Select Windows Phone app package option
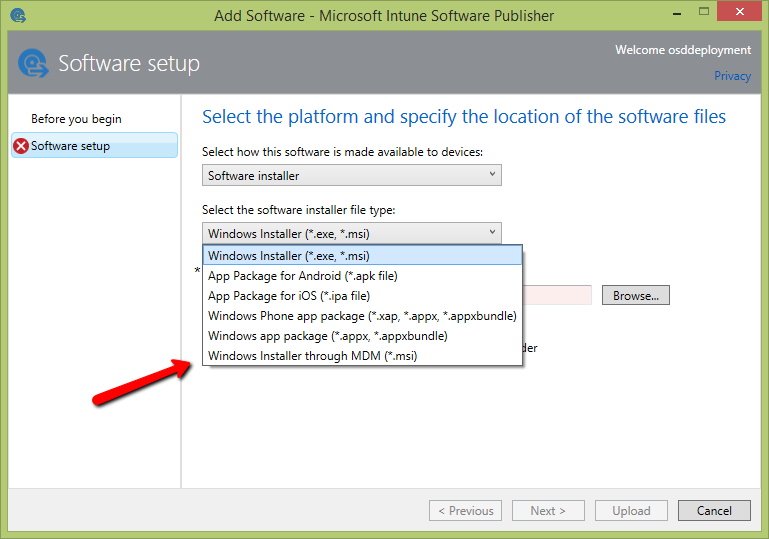The width and height of the screenshot is (769, 539). (362, 315)
